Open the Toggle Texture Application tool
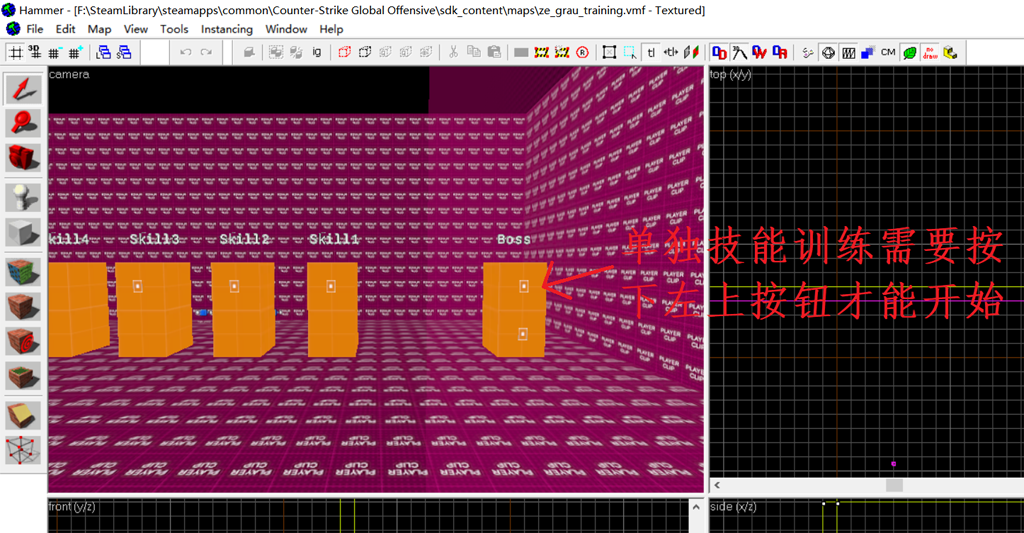The height and width of the screenshot is (533, 1024). 23,272
